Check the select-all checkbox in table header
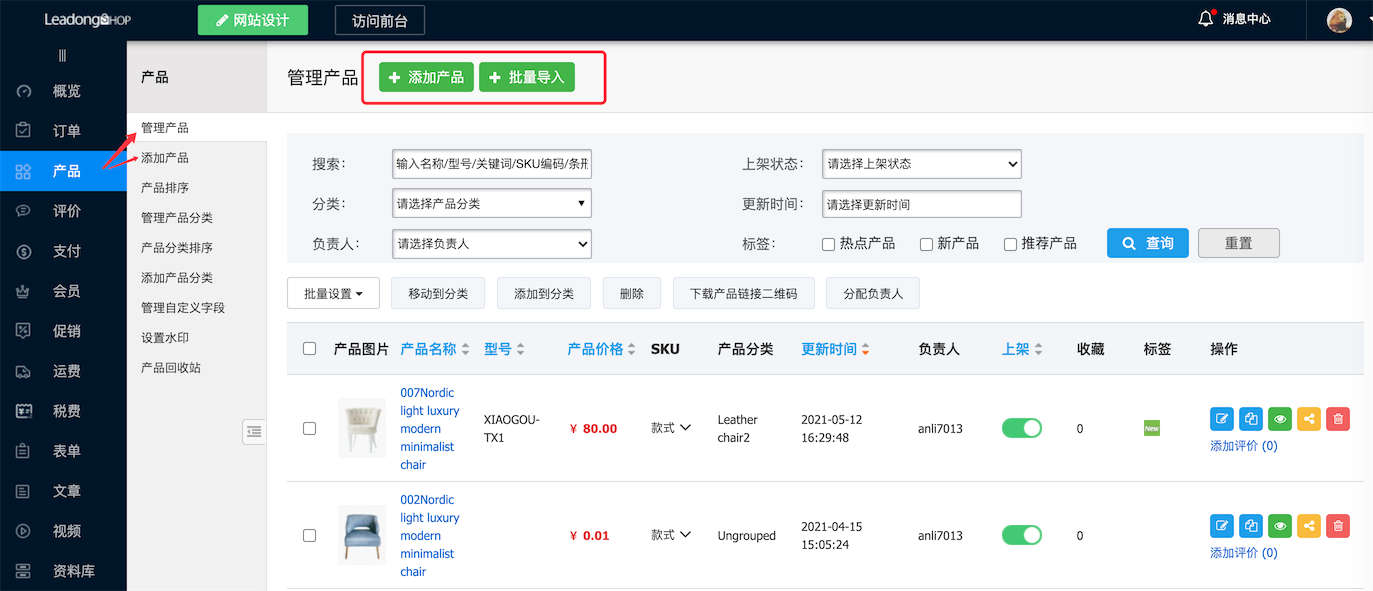Image resolution: width=1373 pixels, height=591 pixels. tap(309, 348)
